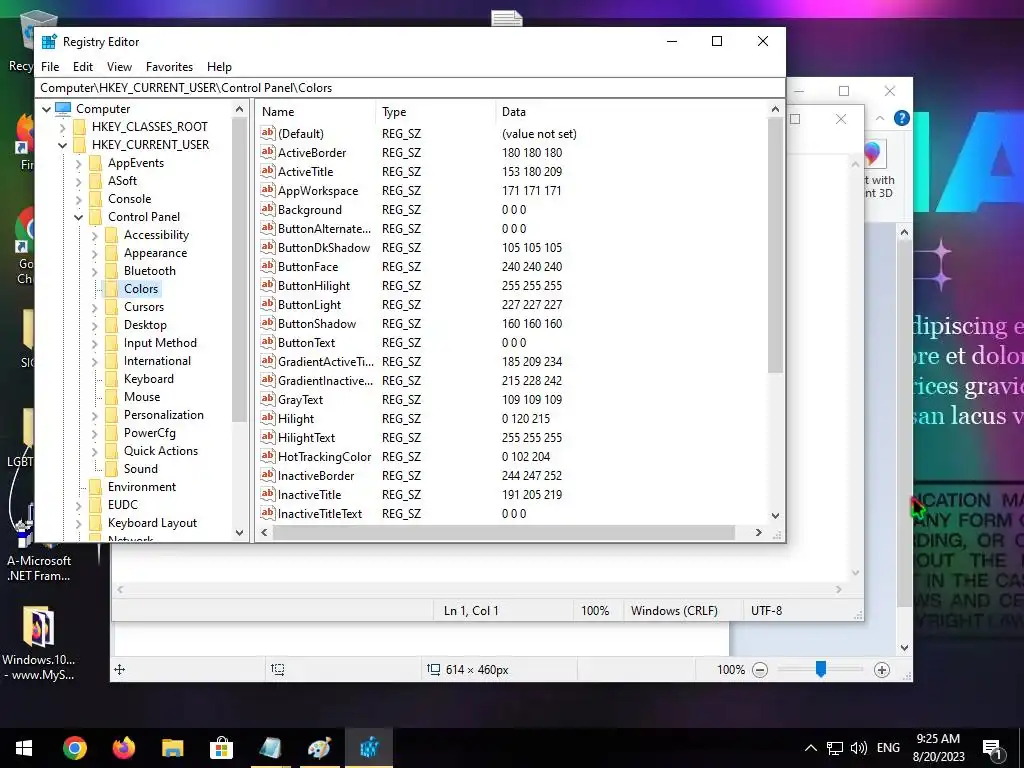This screenshot has height=768, width=1024.
Task: Open Microsoft Store from the taskbar
Action: pyautogui.click(x=221, y=748)
